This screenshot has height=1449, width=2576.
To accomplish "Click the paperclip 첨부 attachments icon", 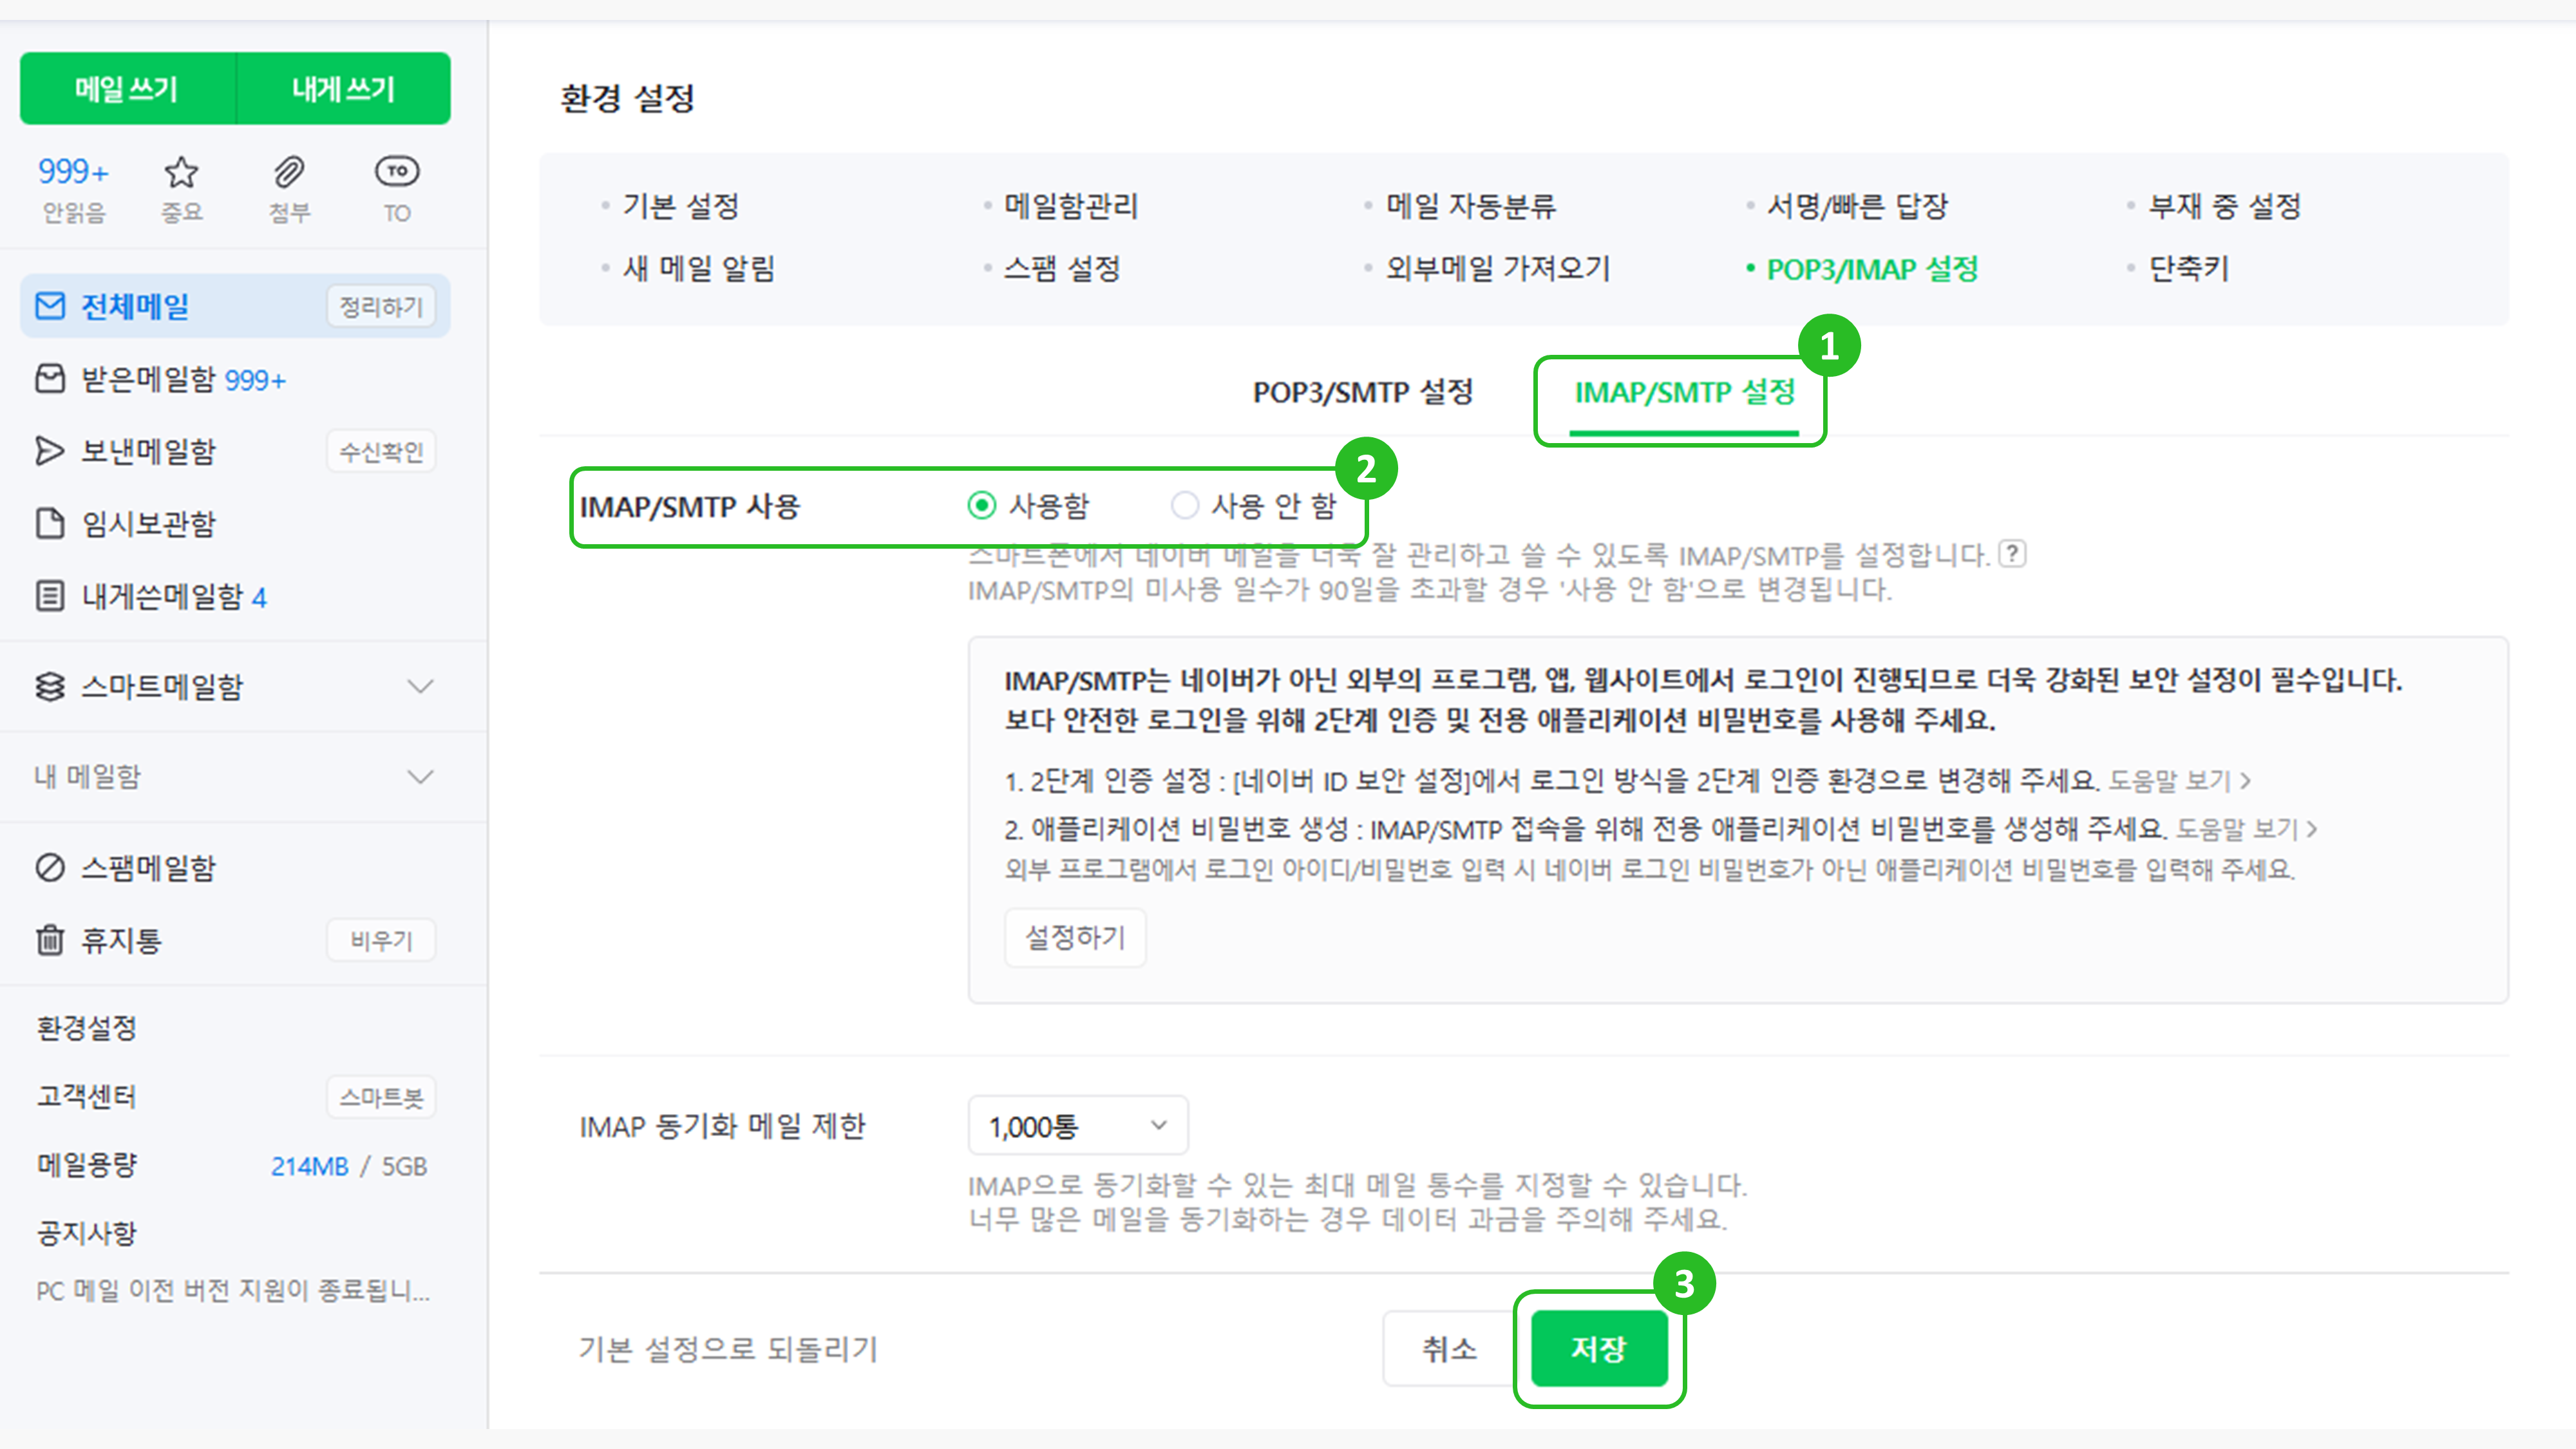I will point(289,173).
